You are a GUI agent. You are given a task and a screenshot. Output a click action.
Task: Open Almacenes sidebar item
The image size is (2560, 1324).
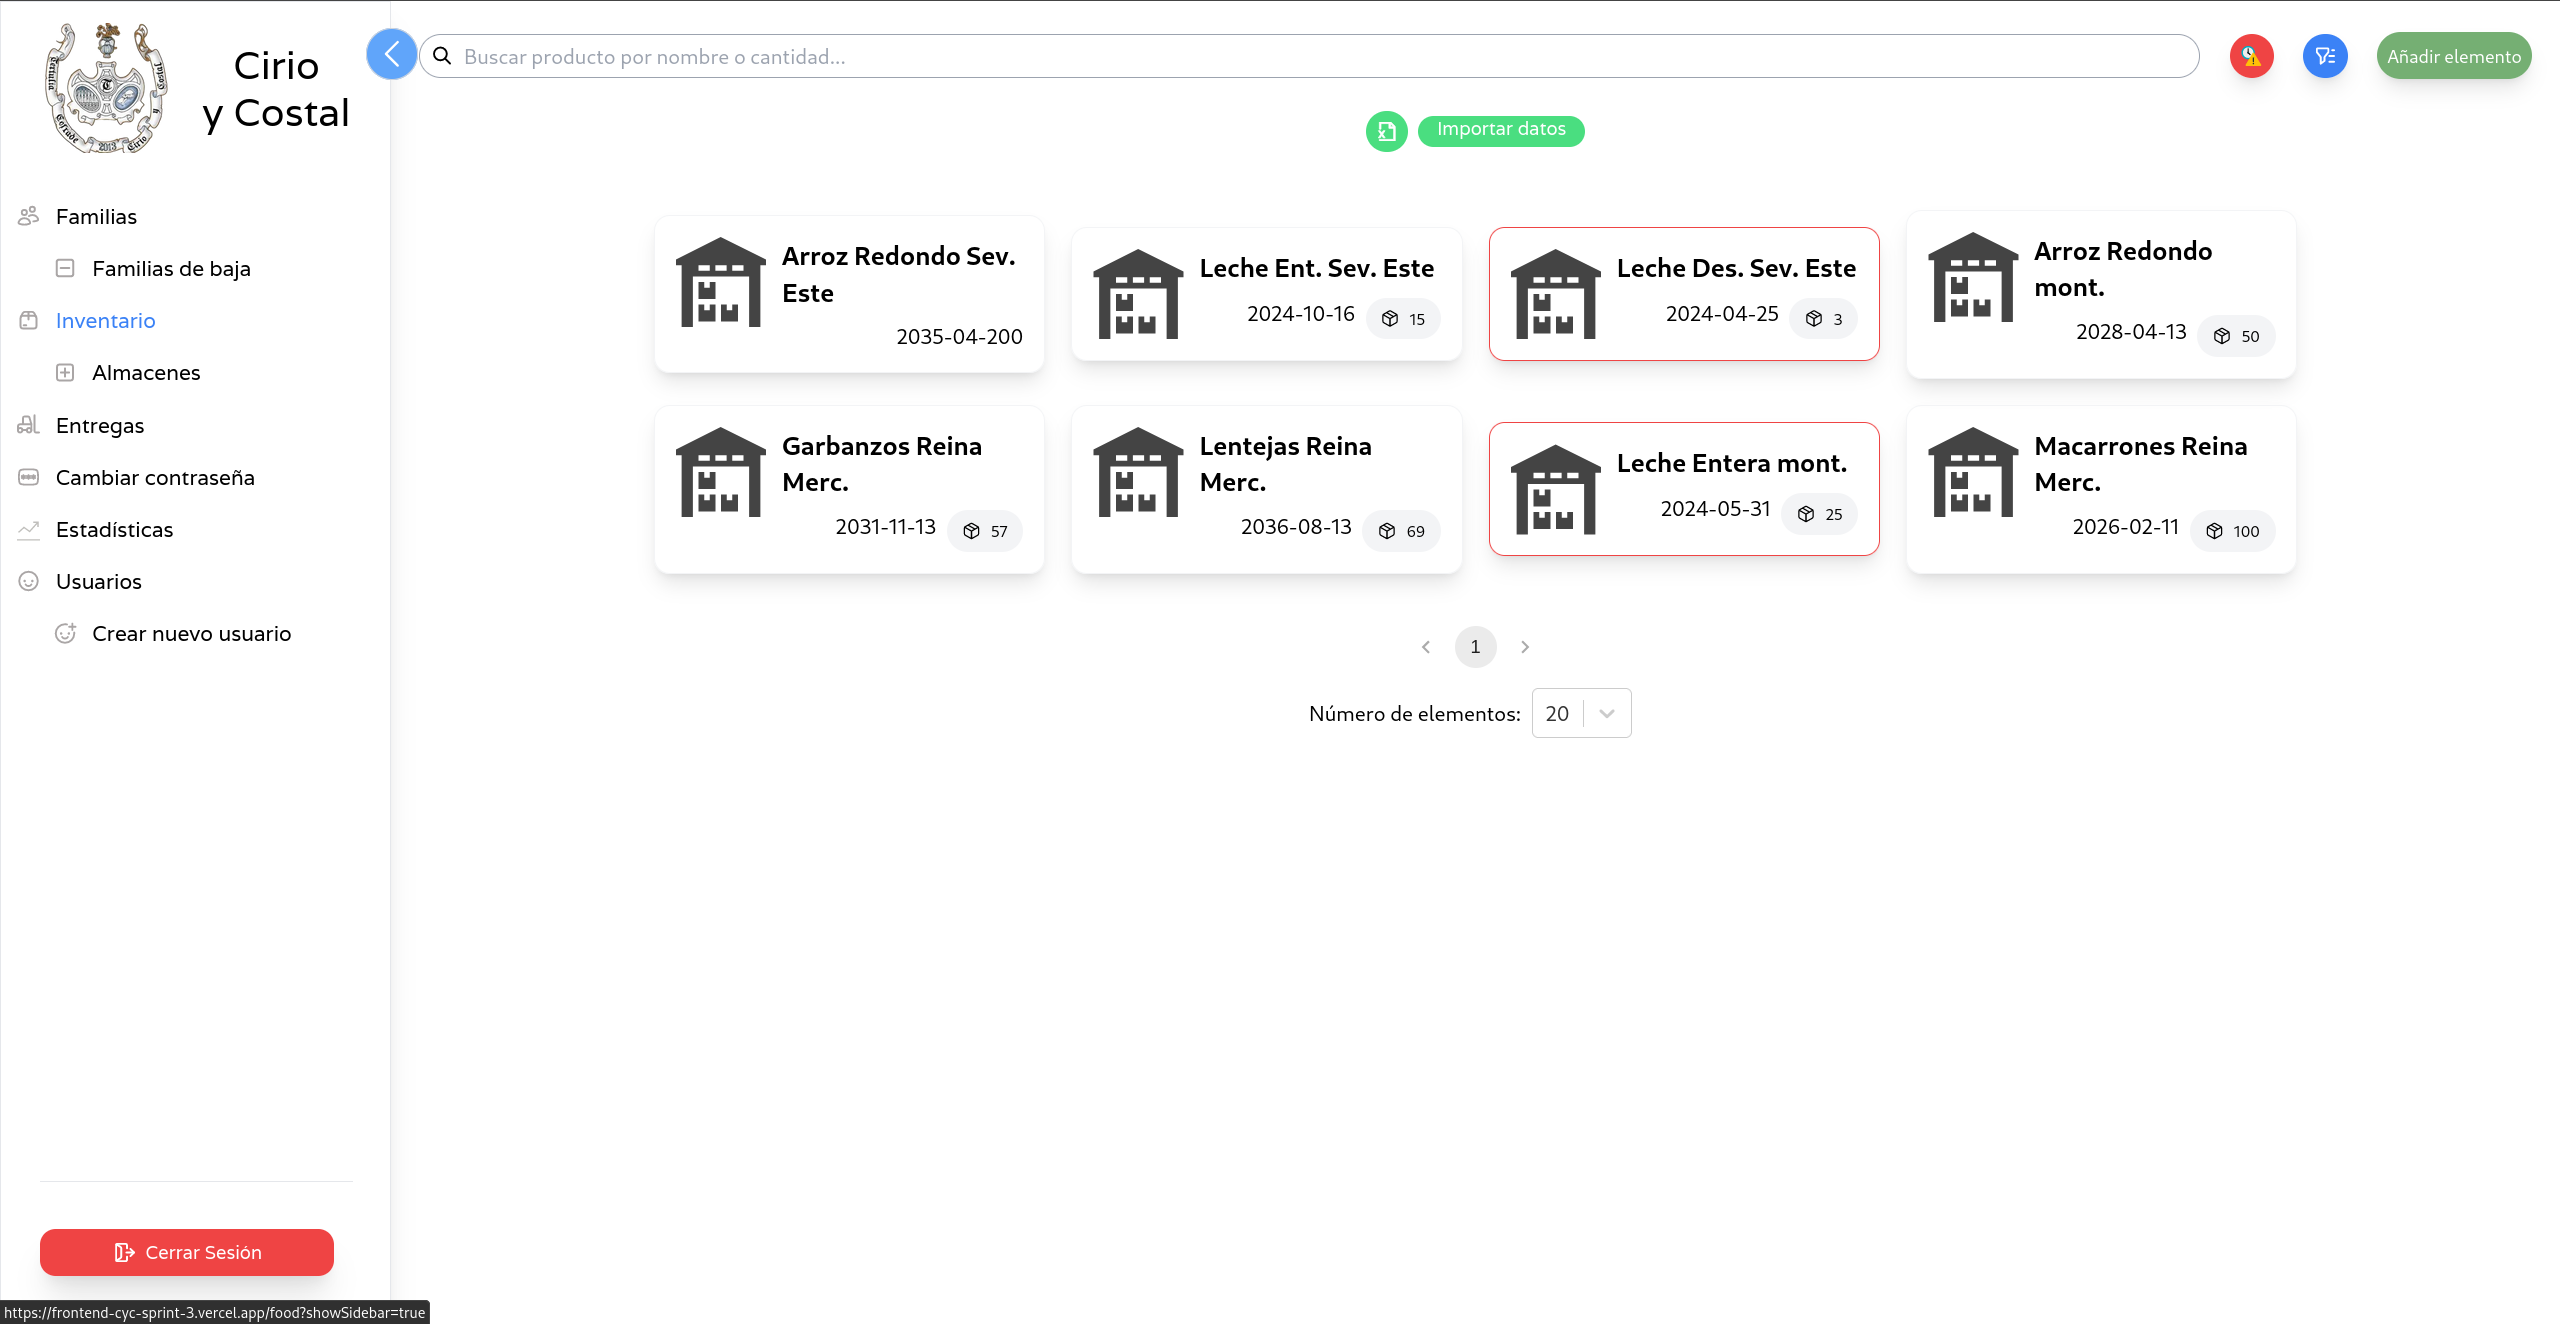(x=146, y=373)
